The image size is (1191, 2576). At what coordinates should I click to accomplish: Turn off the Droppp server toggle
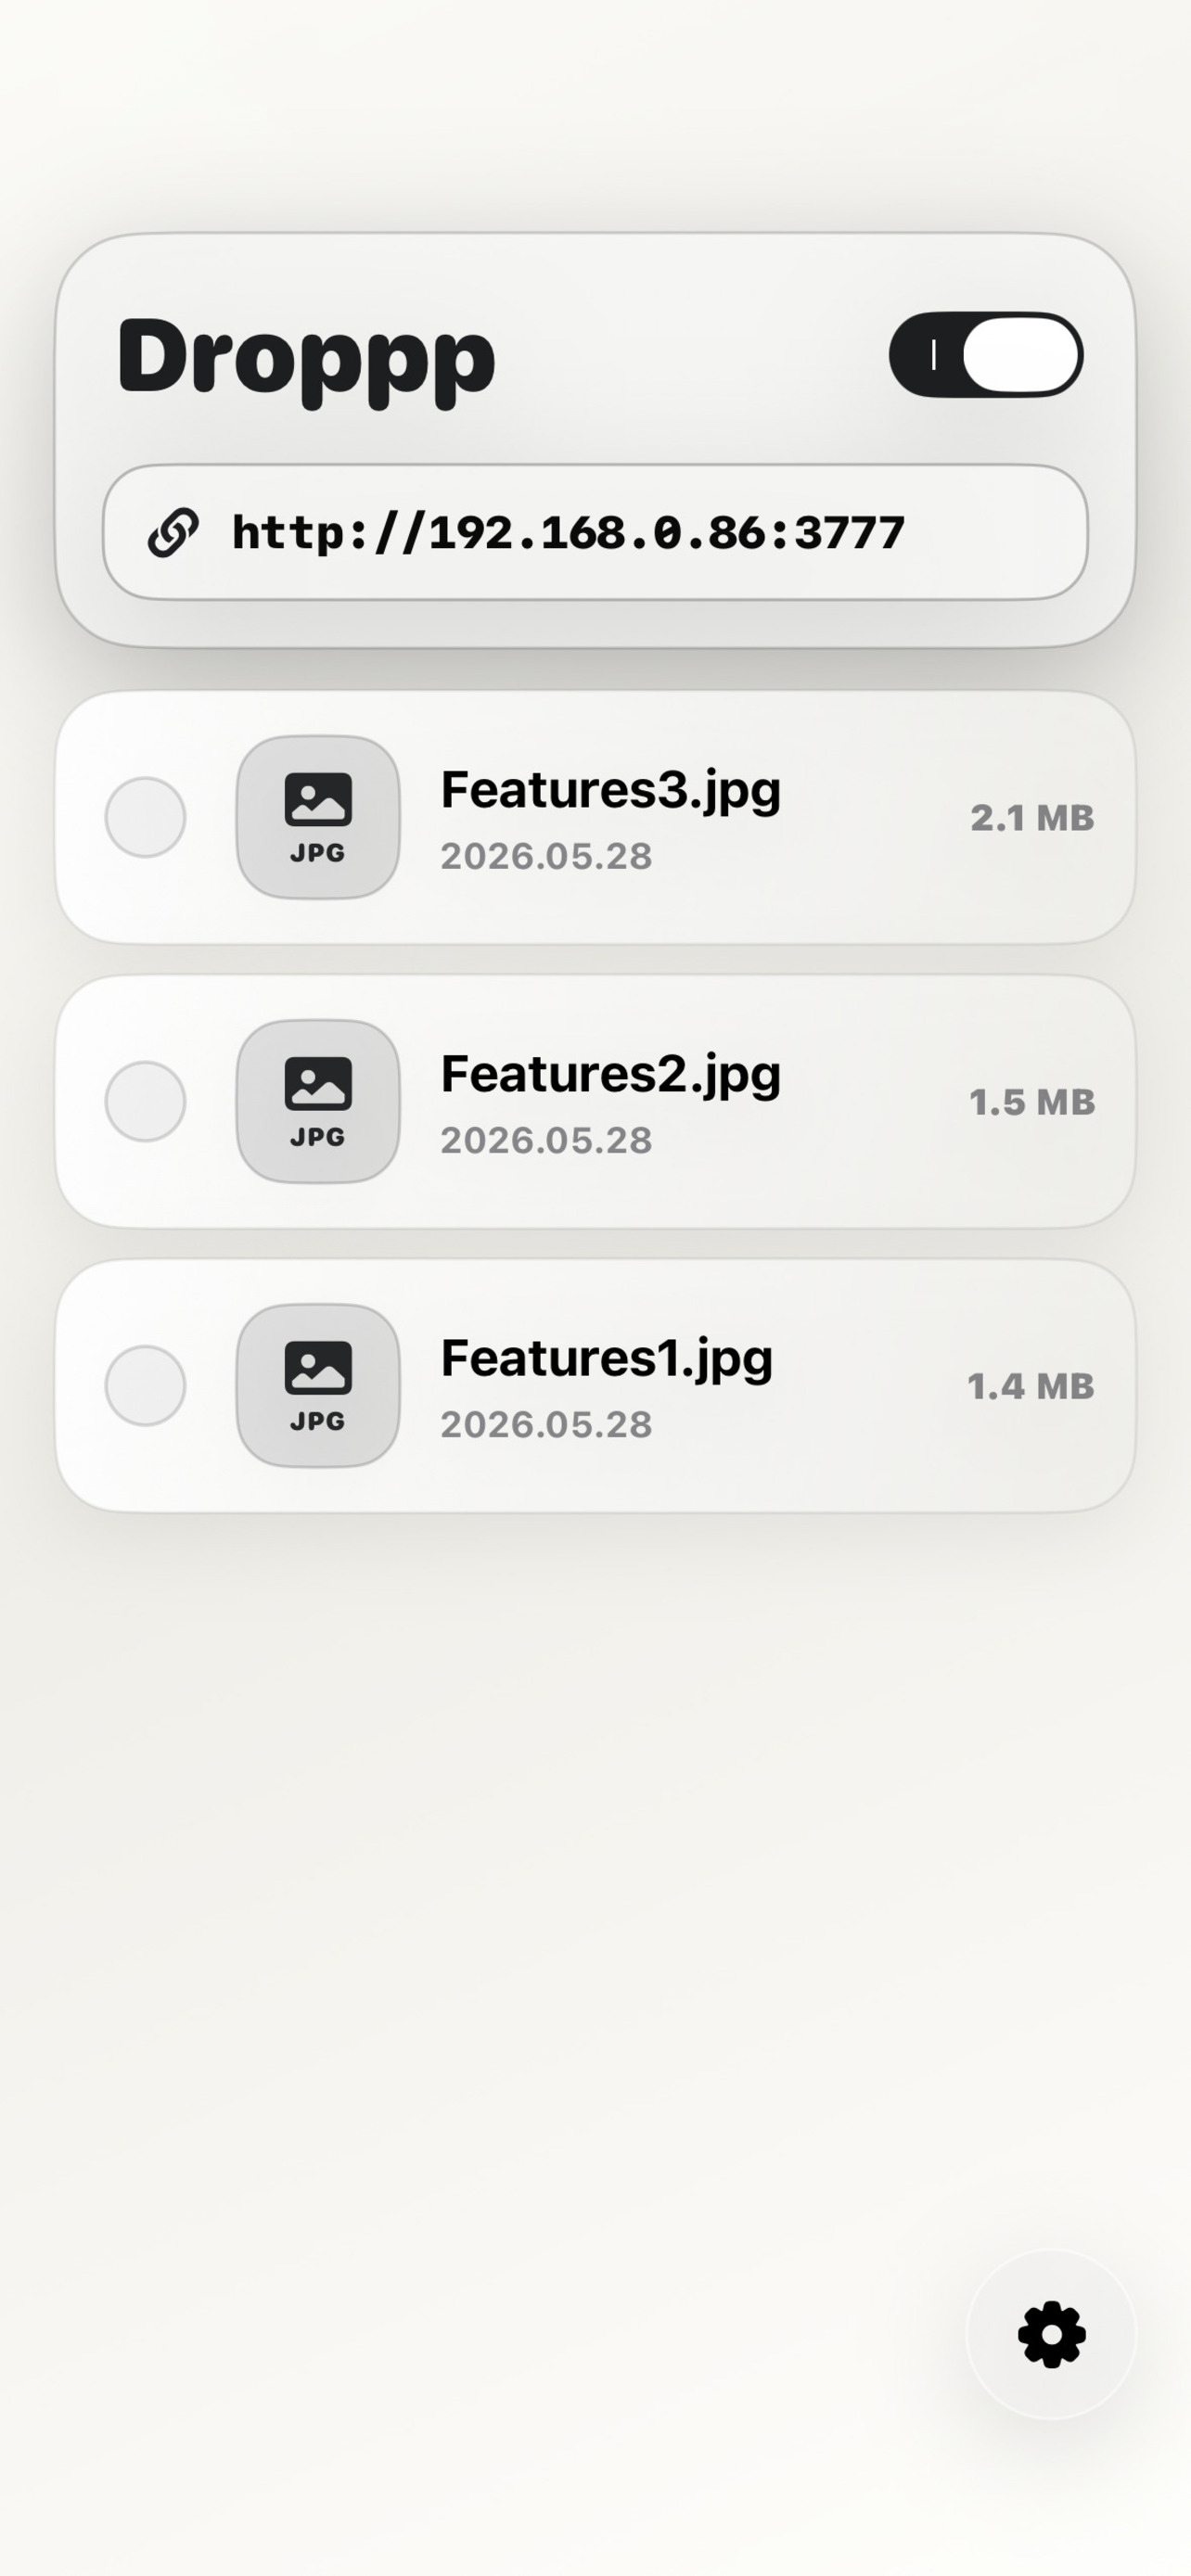pos(986,355)
